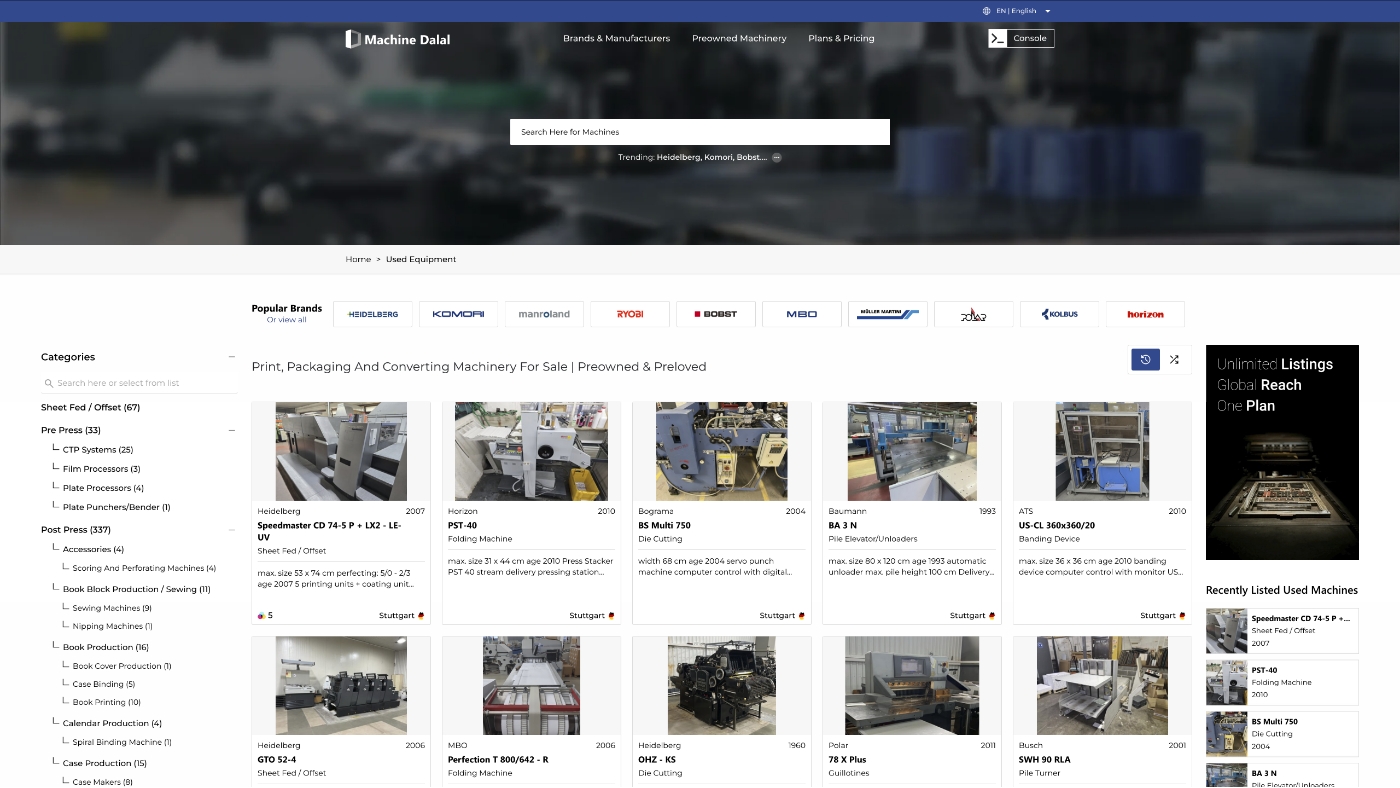The width and height of the screenshot is (1400, 788).
Task: Select Book Production (16) category
Action: 106,647
